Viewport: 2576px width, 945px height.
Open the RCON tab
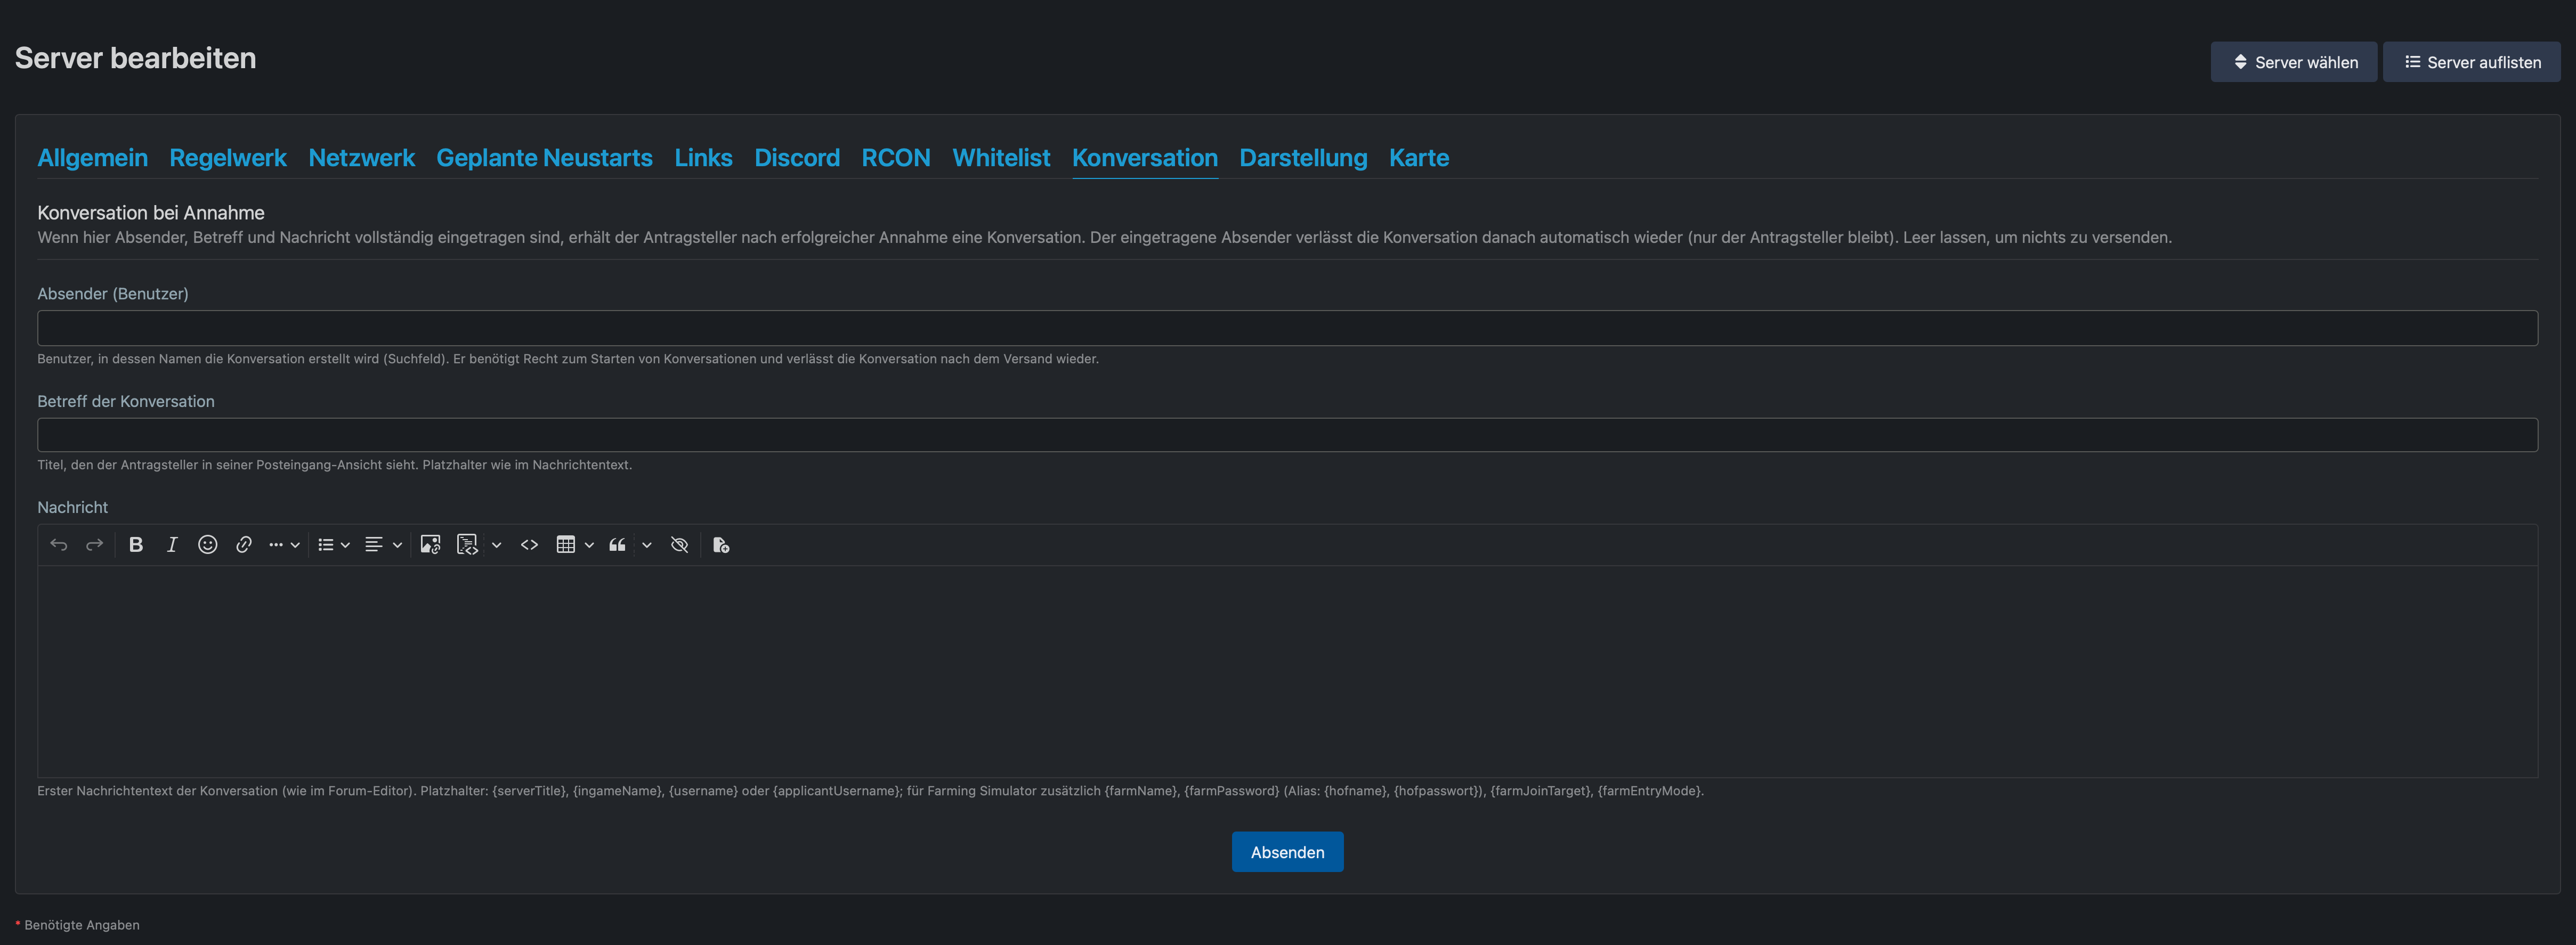[896, 158]
